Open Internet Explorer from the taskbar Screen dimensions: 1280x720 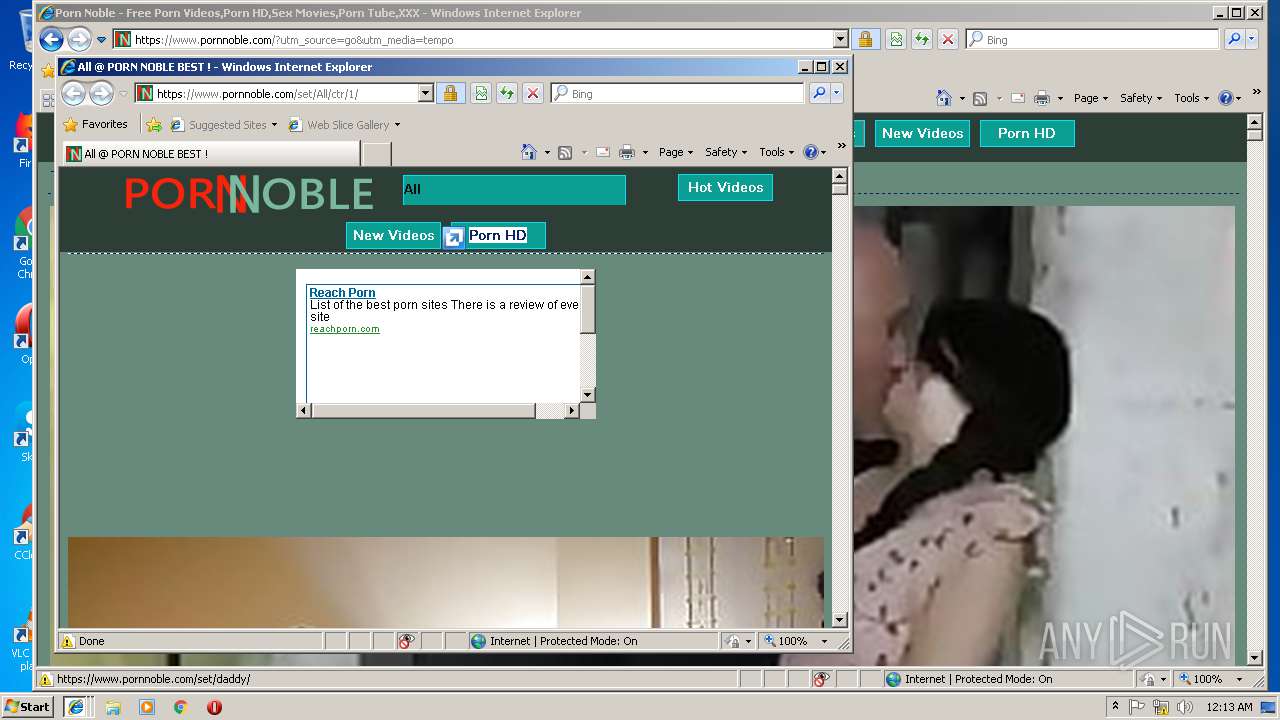(x=75, y=707)
